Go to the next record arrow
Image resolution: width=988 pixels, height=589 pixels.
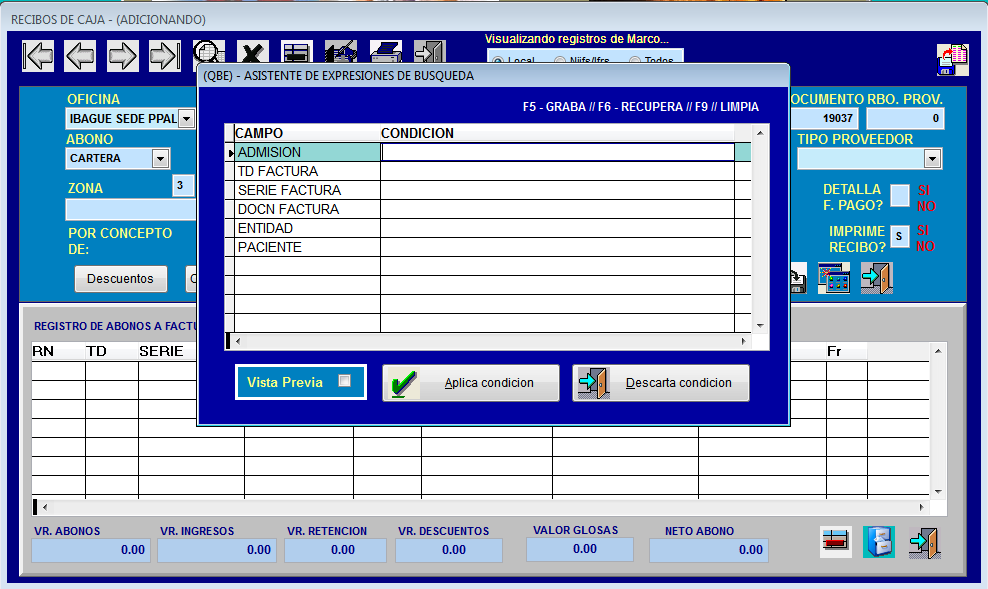point(122,55)
